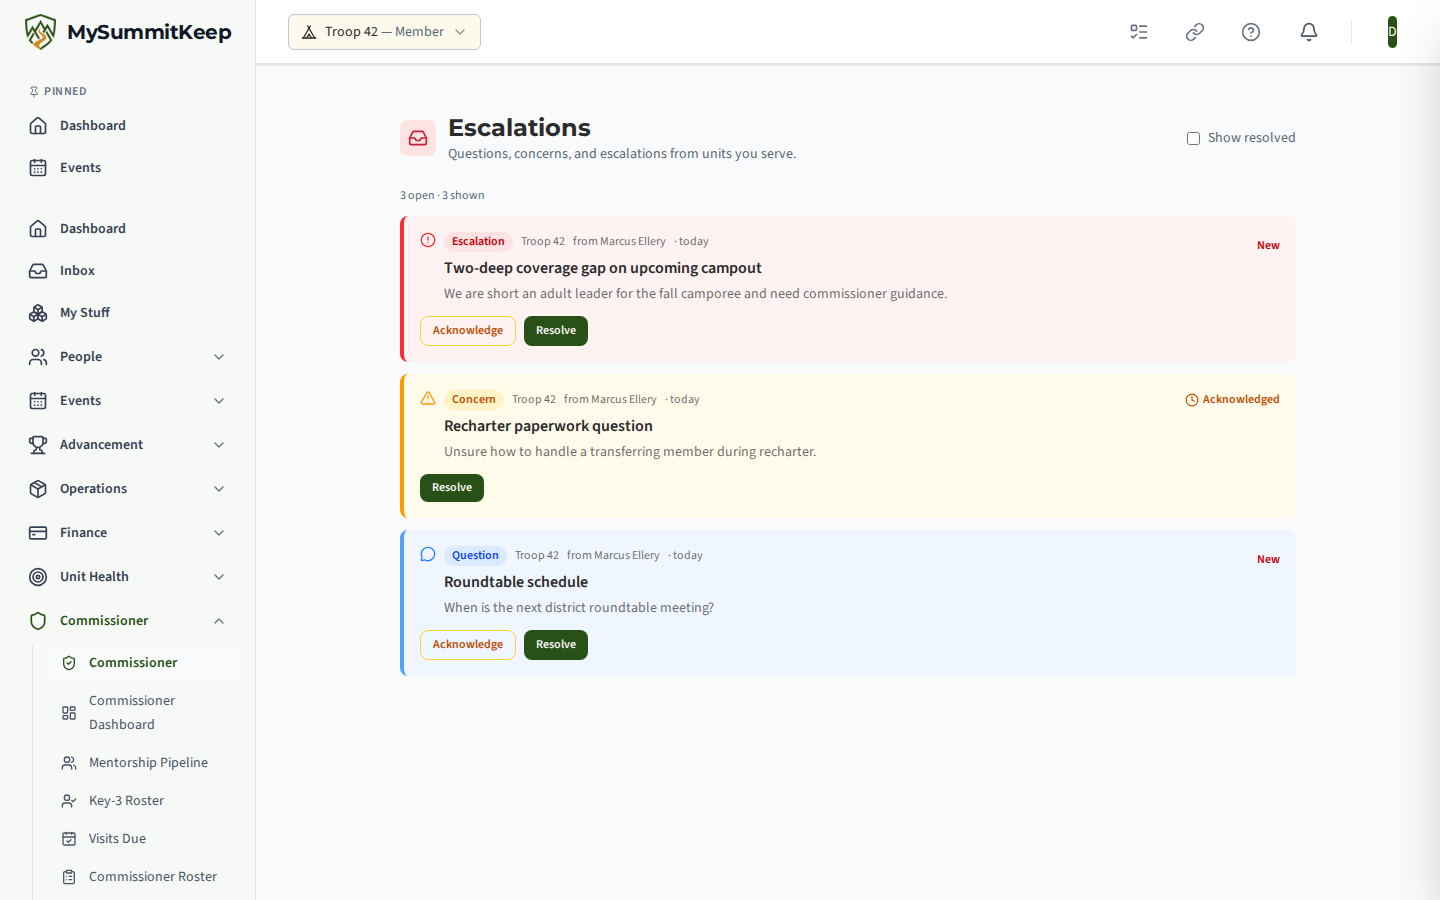Viewport: 1440px width, 900px height.
Task: Open Visits Due page
Action: (x=144, y=839)
